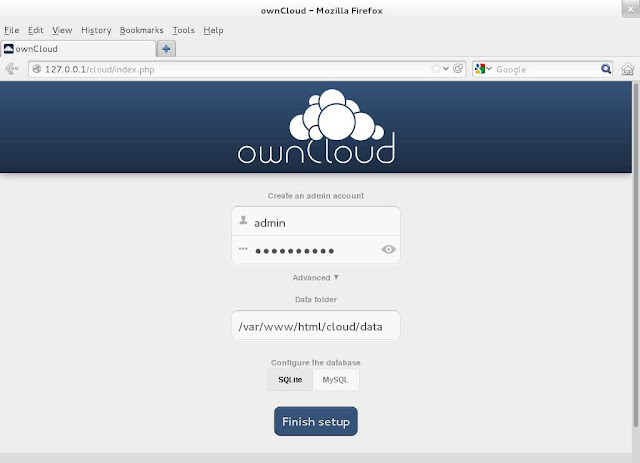Viewport: 640px width, 463px height.
Task: Open the Tools menu
Action: [x=183, y=30]
